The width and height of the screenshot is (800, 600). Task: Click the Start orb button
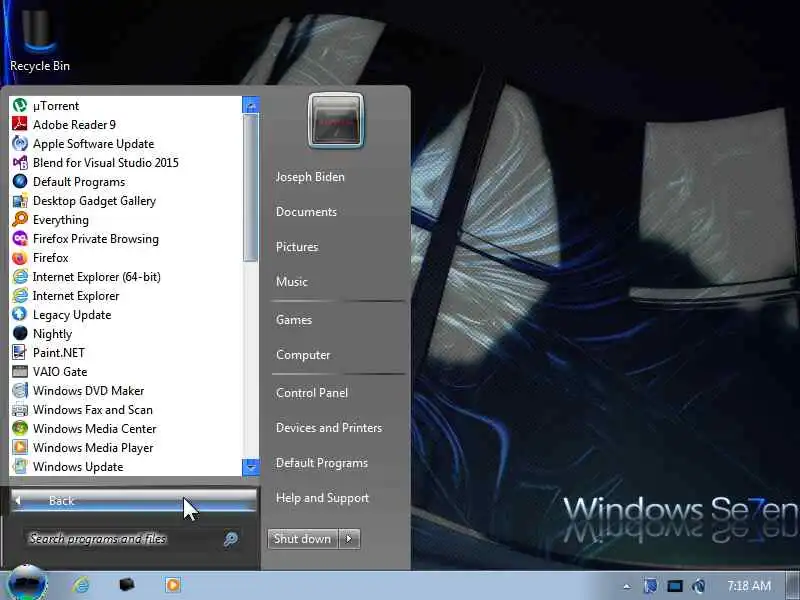[x=27, y=584]
